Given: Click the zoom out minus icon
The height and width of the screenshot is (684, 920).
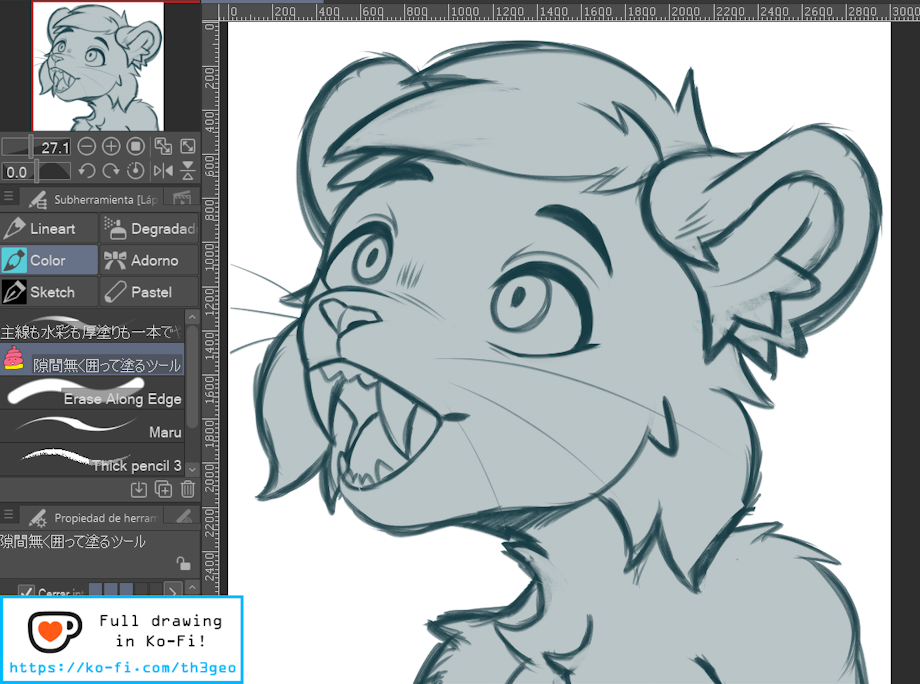Looking at the screenshot, I should [87, 147].
